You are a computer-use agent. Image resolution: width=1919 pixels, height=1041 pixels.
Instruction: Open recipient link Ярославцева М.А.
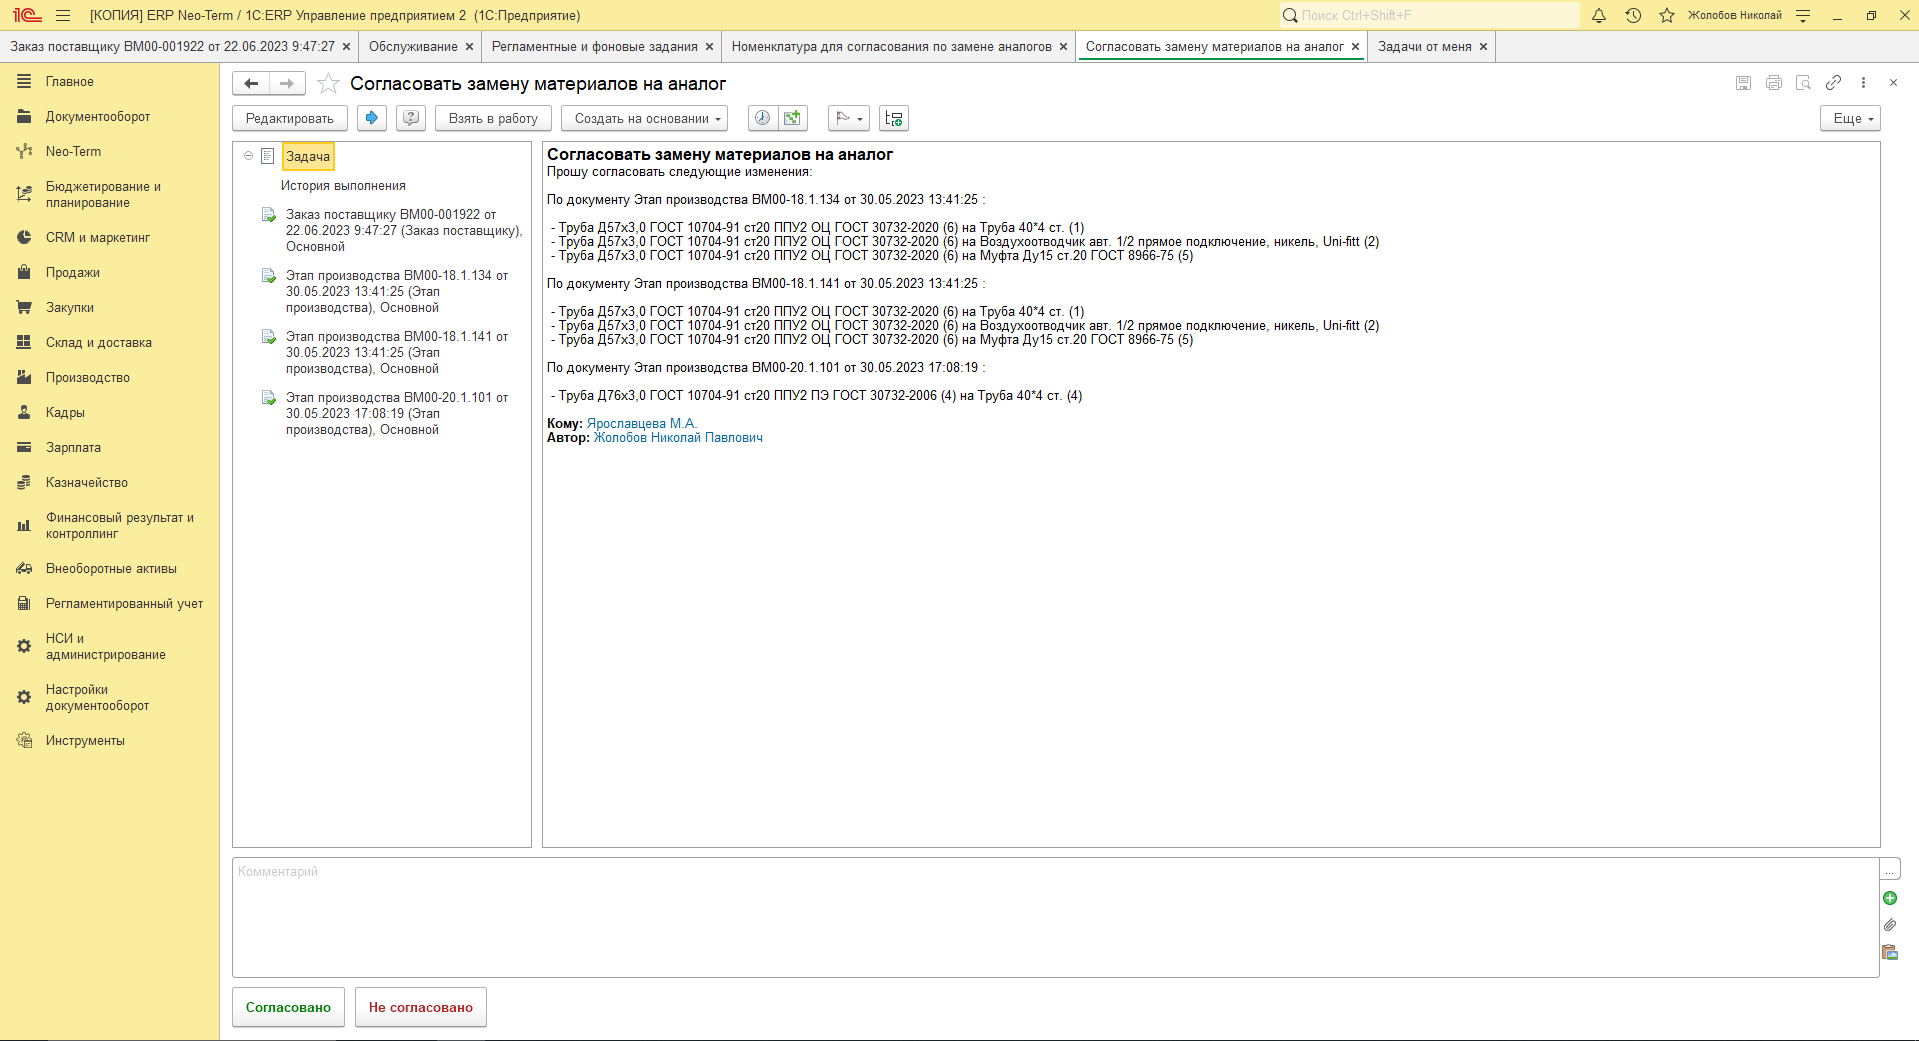(641, 423)
